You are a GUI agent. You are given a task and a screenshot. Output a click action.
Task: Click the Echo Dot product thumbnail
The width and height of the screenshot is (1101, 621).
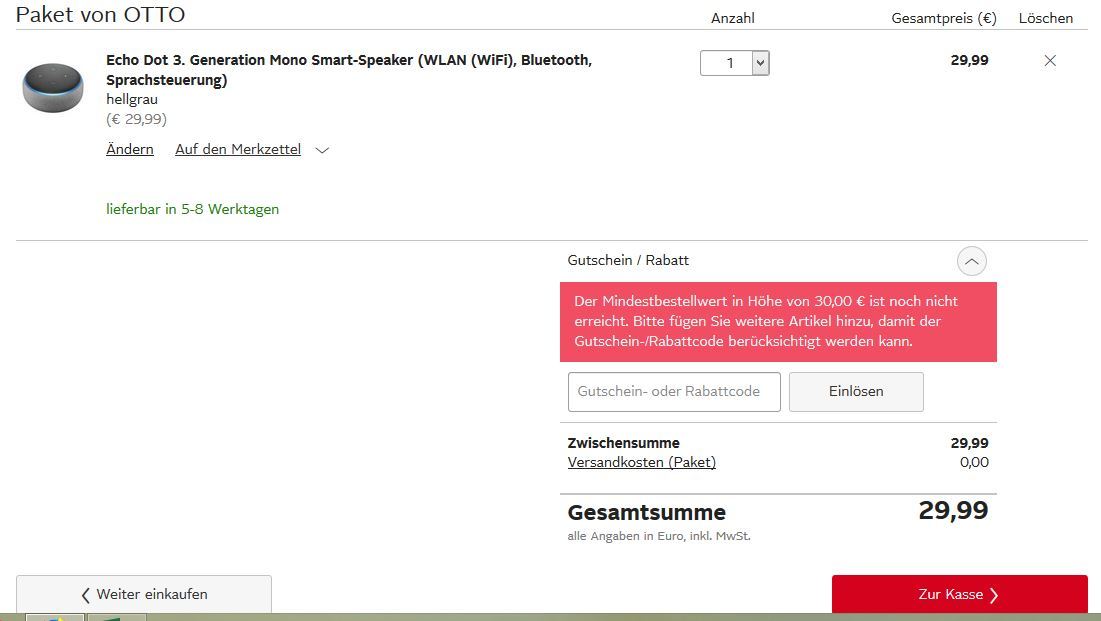click(53, 87)
